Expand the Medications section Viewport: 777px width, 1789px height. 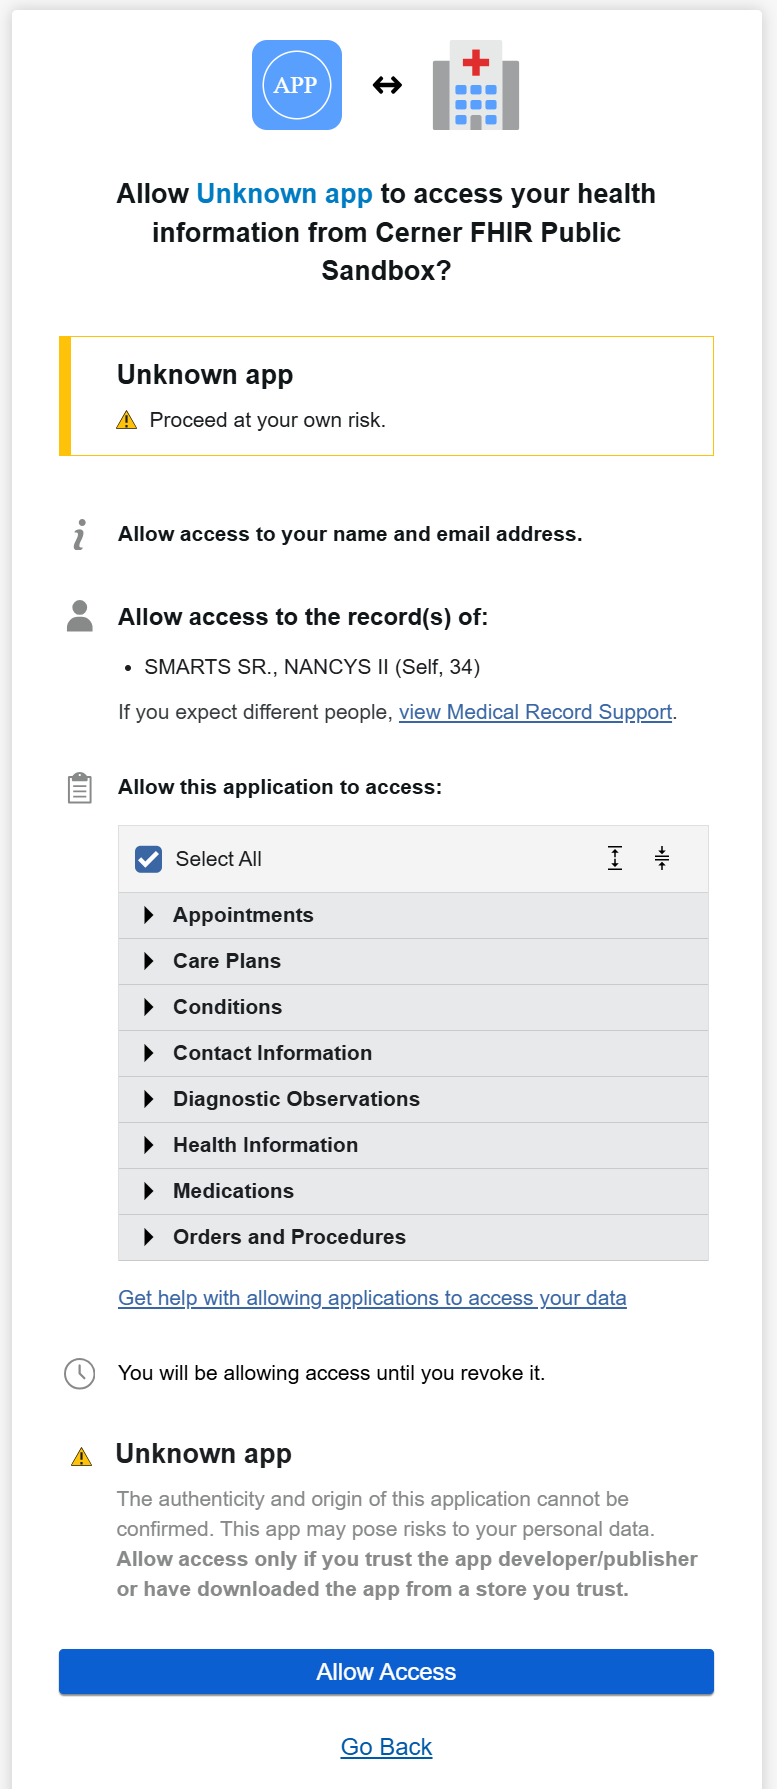tap(413, 1191)
